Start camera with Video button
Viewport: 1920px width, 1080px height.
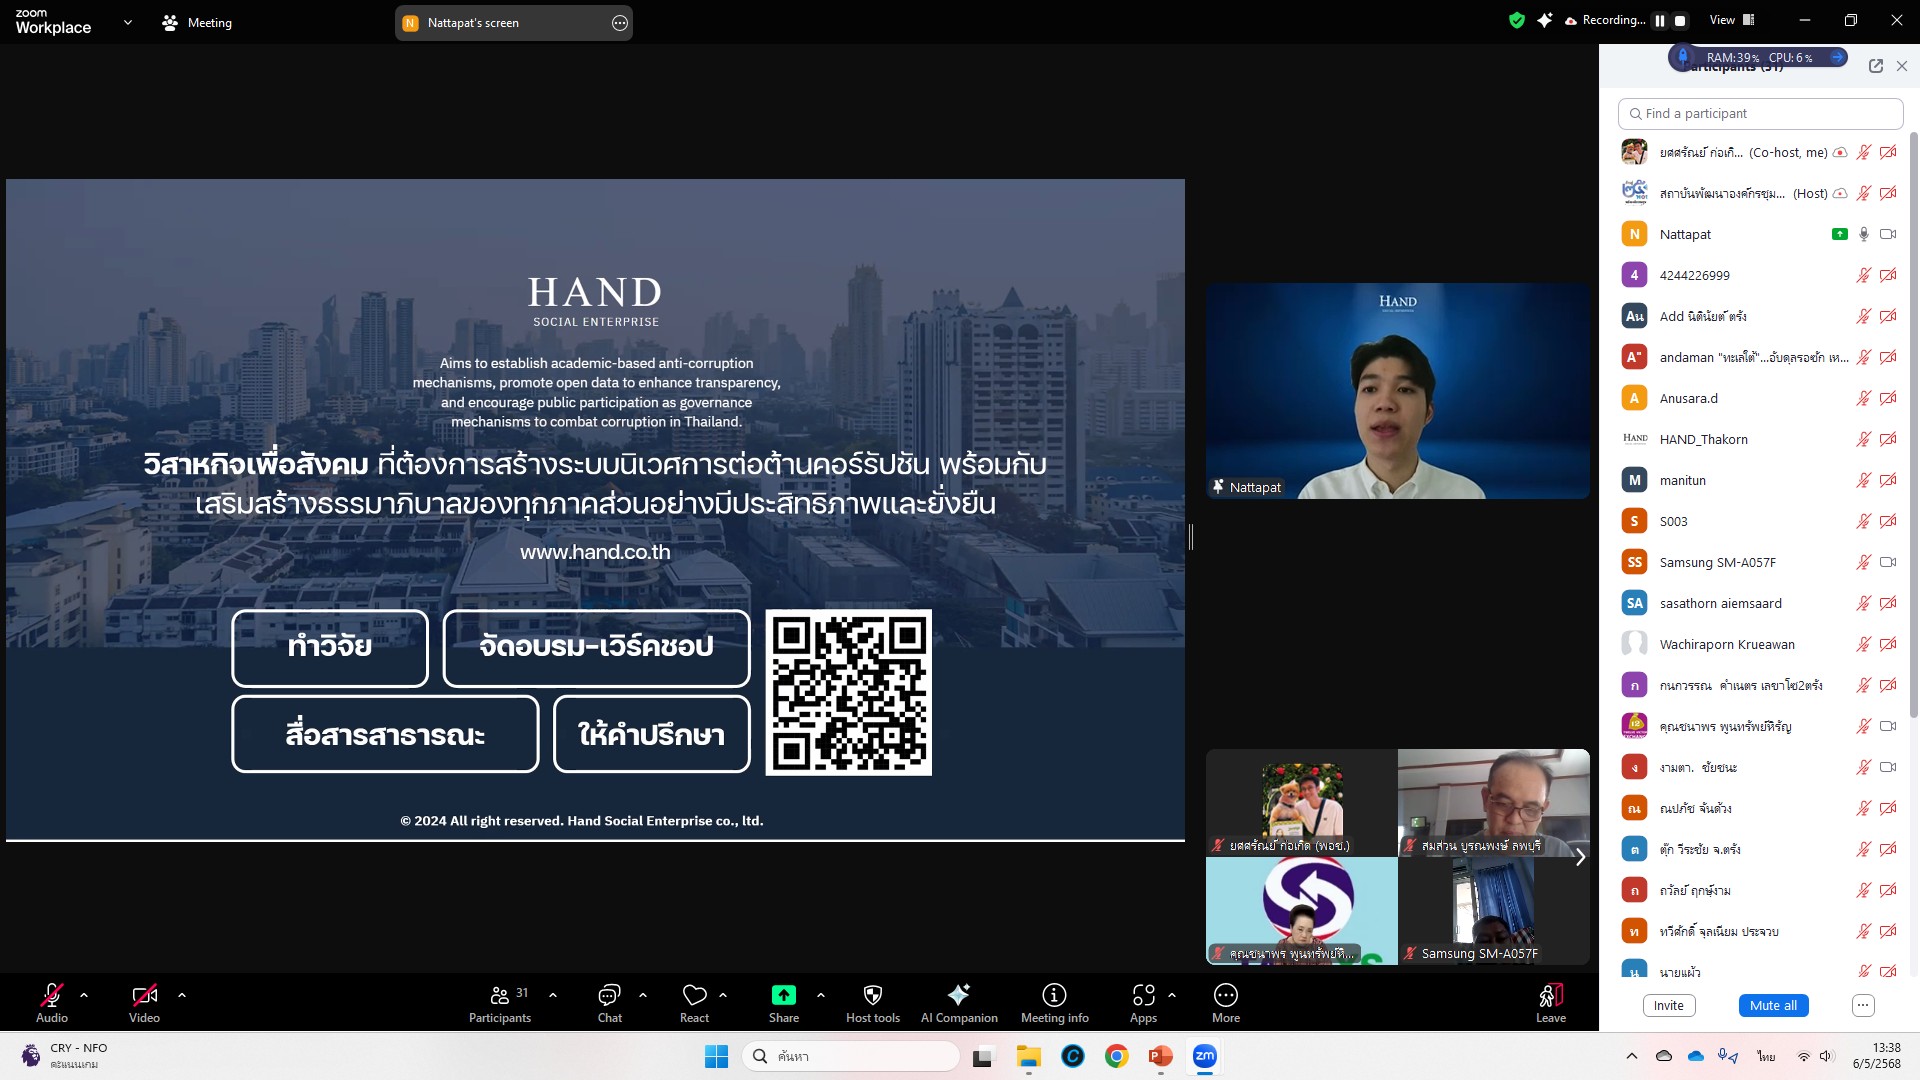[144, 1003]
